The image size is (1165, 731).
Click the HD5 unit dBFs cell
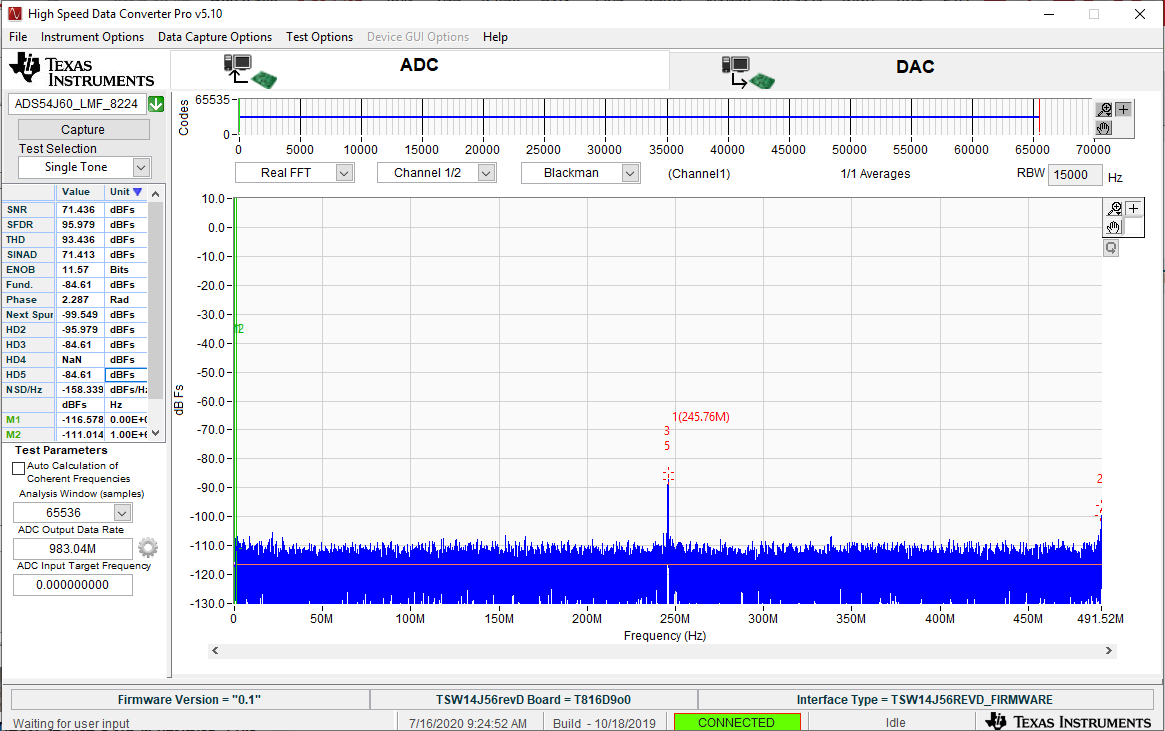(126, 374)
